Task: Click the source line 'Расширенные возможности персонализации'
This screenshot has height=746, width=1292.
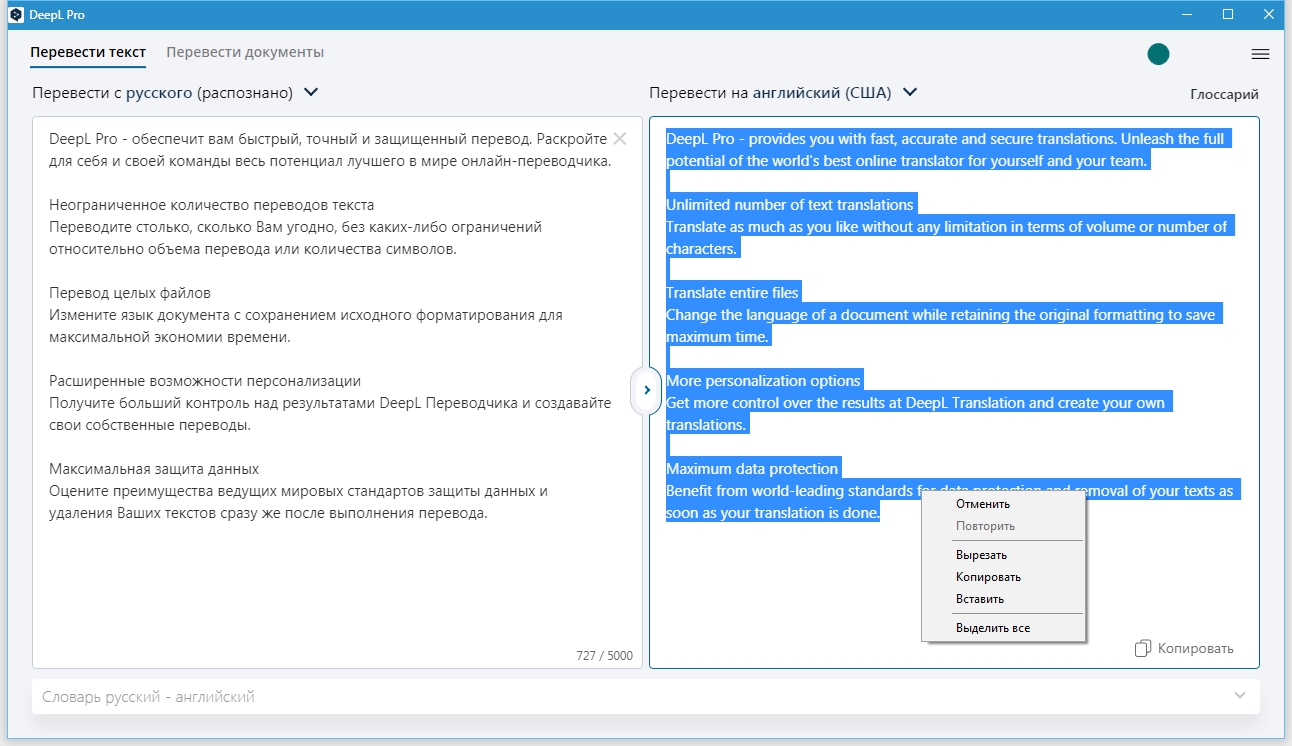Action: 205,381
